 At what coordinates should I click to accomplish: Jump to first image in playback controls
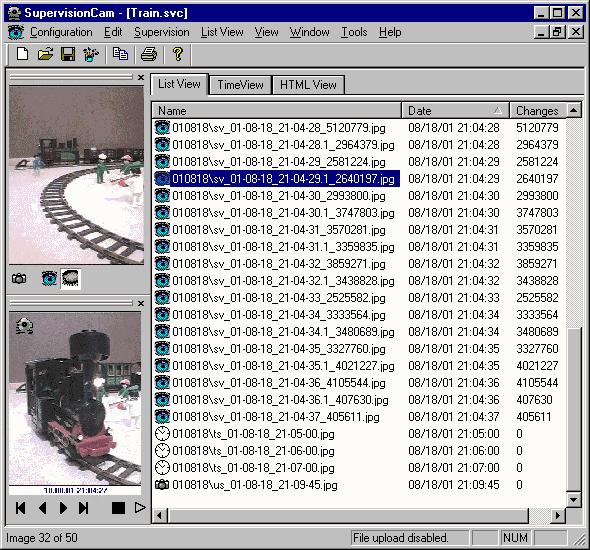pos(21,508)
